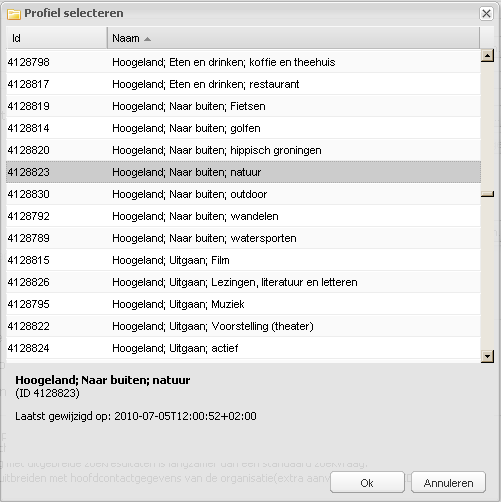Image resolution: width=501 pixels, height=502 pixels.
Task: Confirm selection with the Ok button
Action: [x=367, y=482]
